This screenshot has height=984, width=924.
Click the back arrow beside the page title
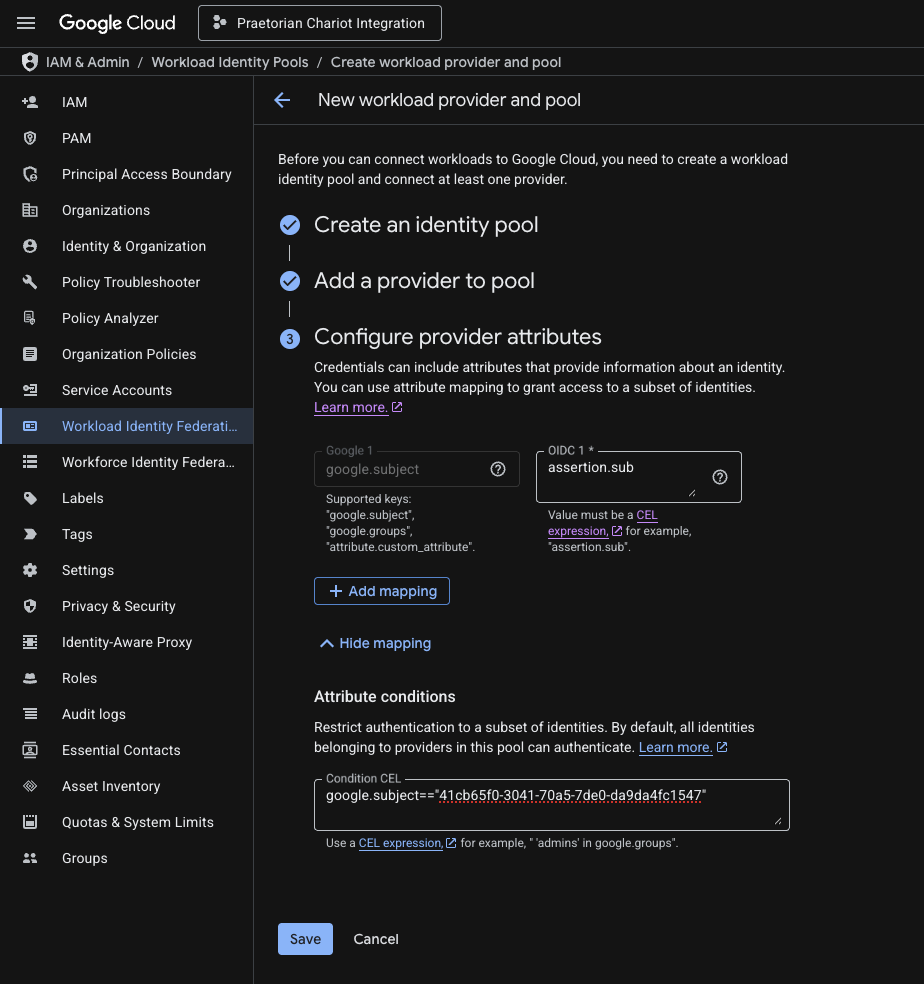point(282,100)
